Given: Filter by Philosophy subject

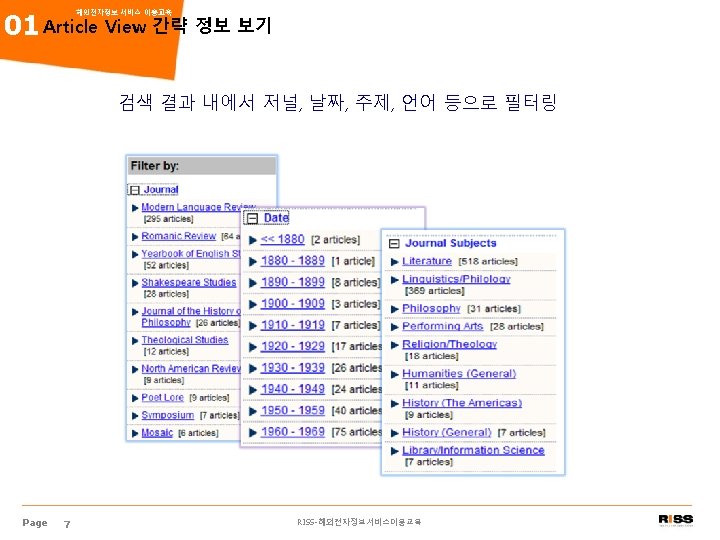Looking at the screenshot, I should click(x=431, y=309).
